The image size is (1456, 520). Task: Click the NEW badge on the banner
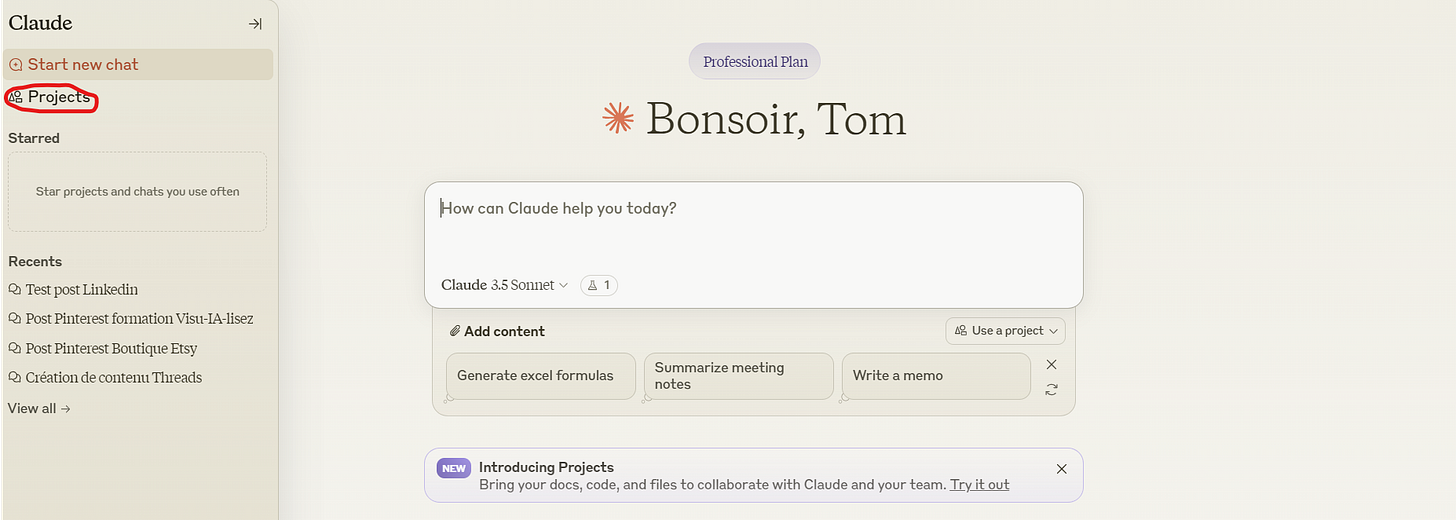point(454,468)
